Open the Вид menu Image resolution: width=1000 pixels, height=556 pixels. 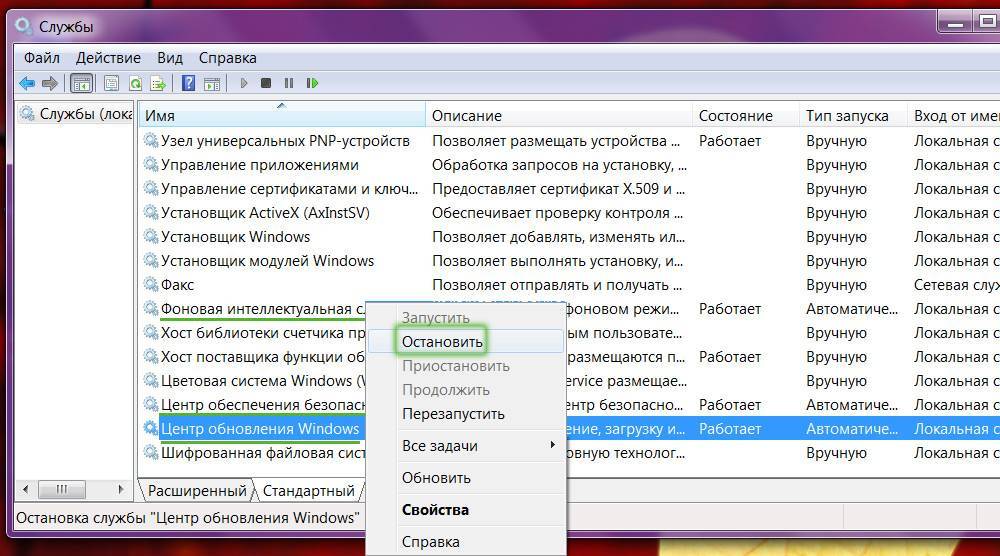click(x=169, y=58)
